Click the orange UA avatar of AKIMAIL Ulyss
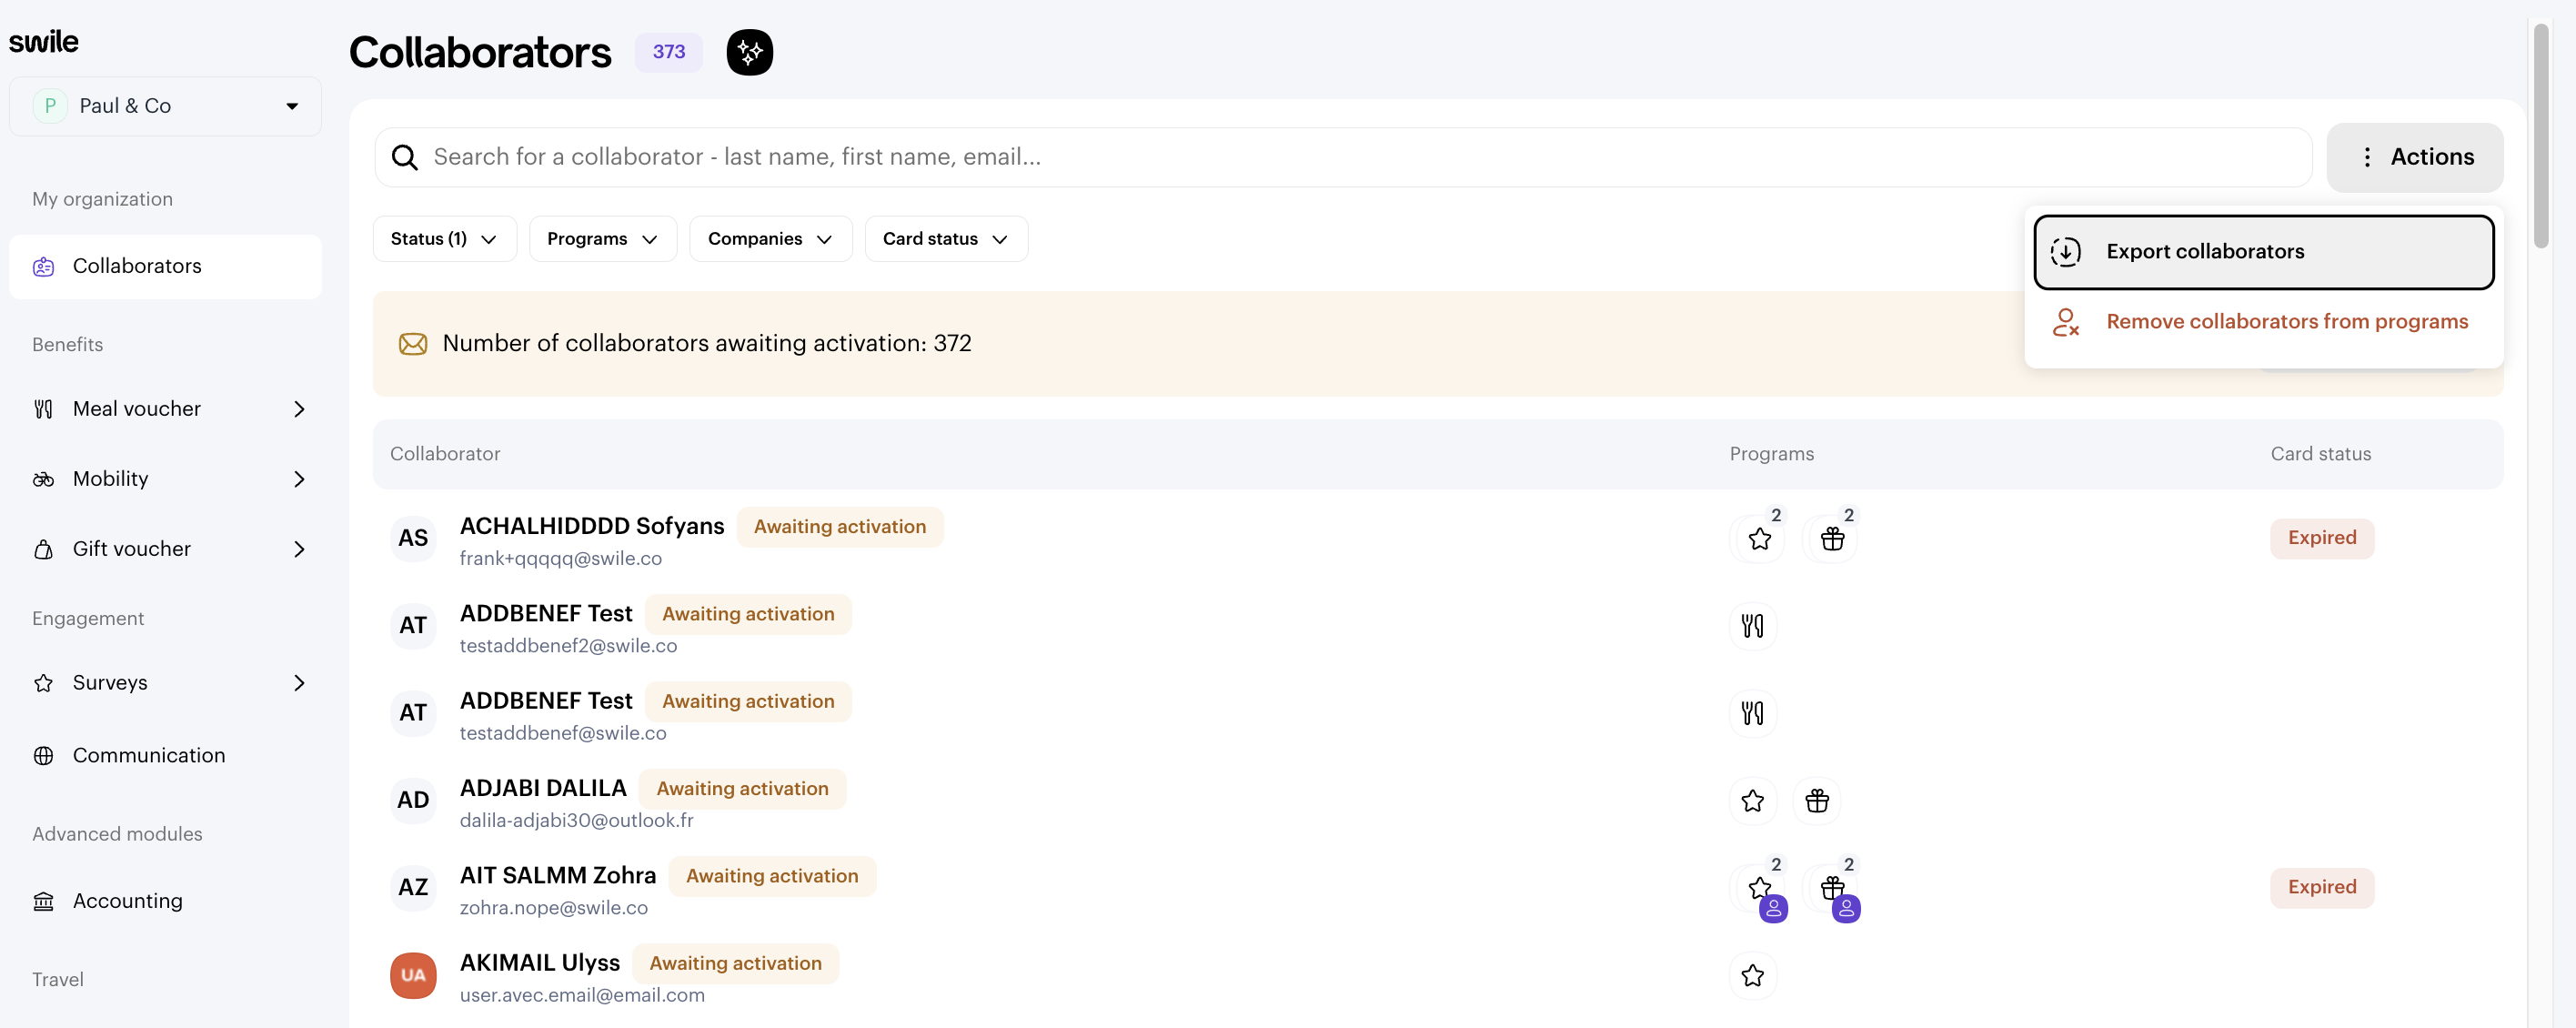This screenshot has height=1028, width=2576. pyautogui.click(x=413, y=975)
